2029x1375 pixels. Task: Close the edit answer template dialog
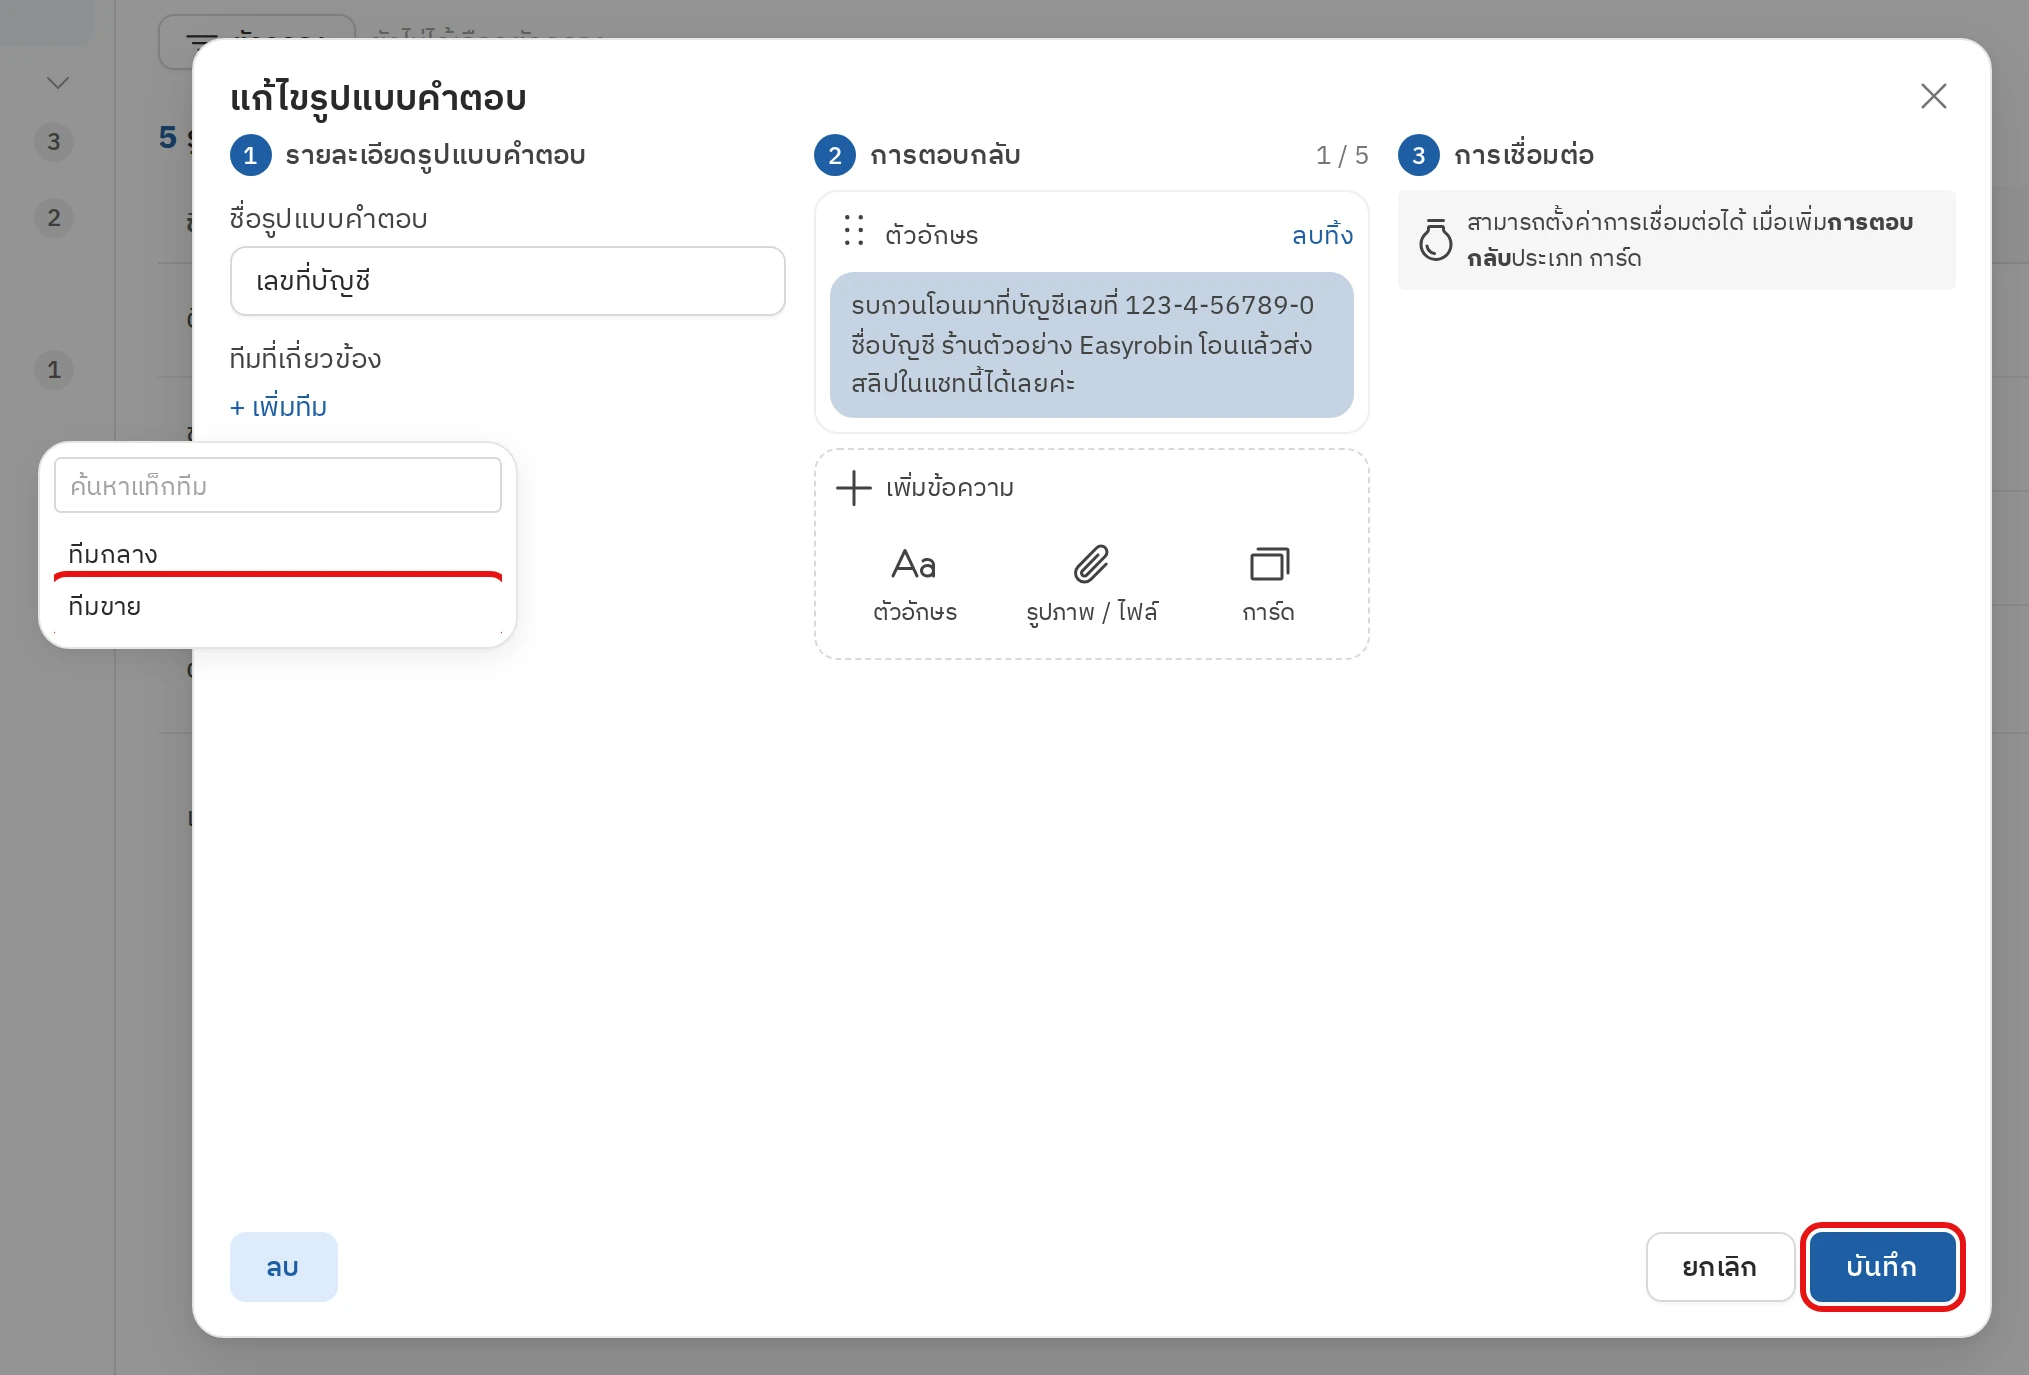(x=1933, y=96)
